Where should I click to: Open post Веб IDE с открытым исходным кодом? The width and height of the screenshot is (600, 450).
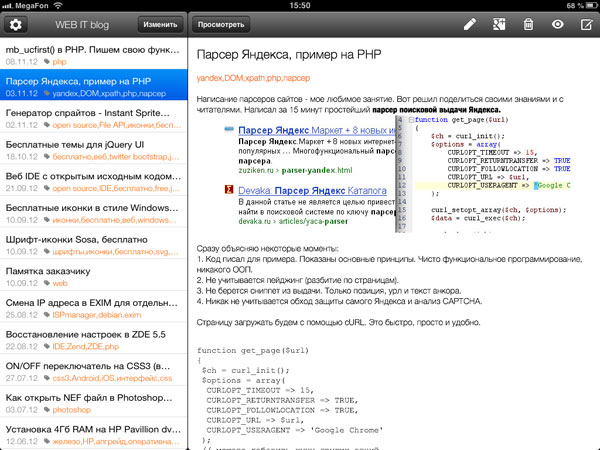pyautogui.click(x=94, y=180)
